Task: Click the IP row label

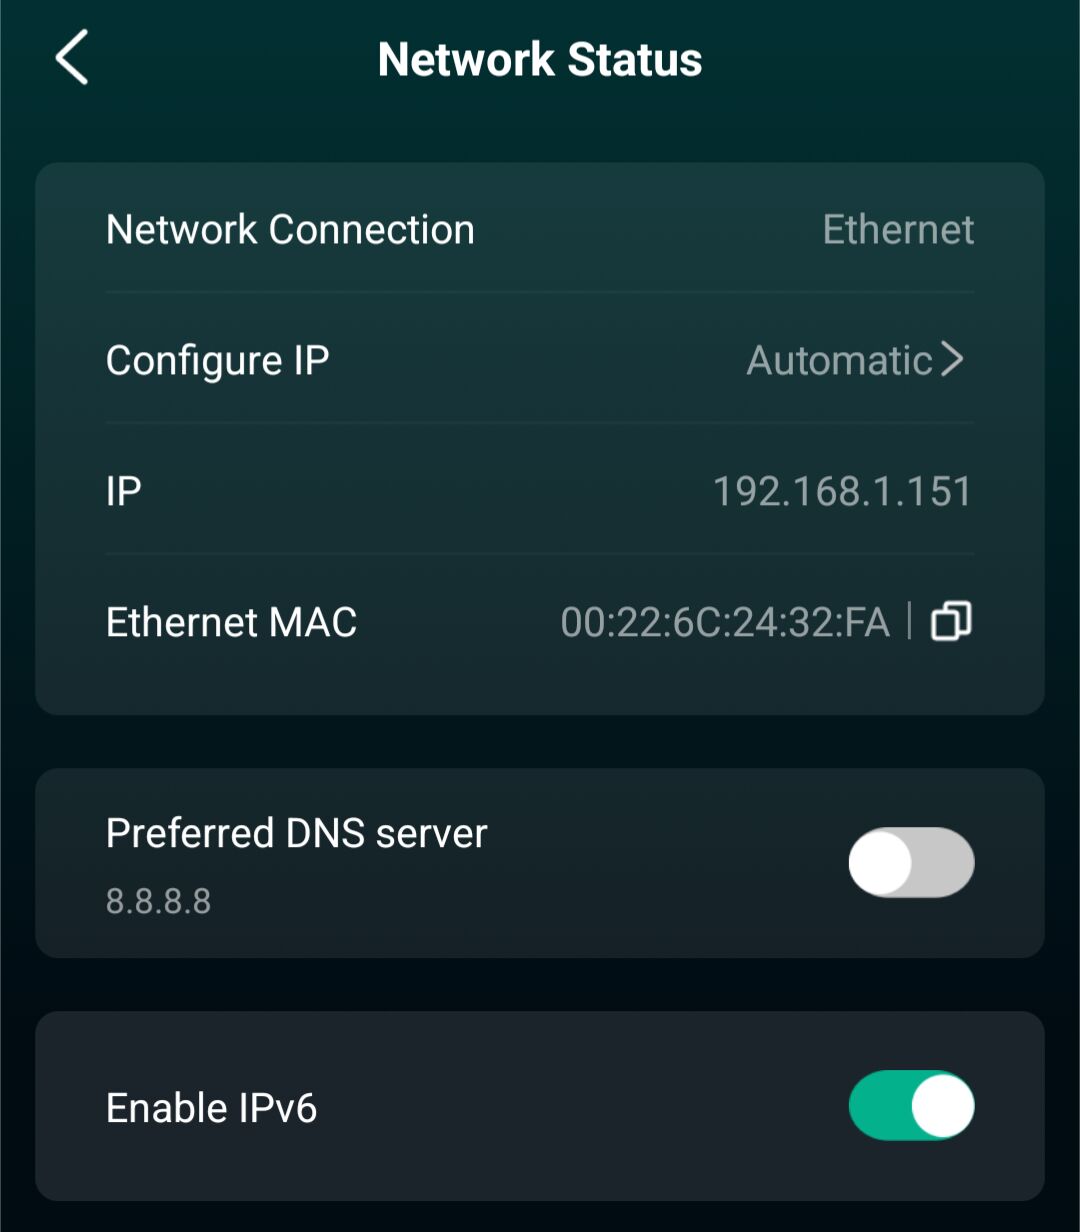Action: click(x=123, y=492)
